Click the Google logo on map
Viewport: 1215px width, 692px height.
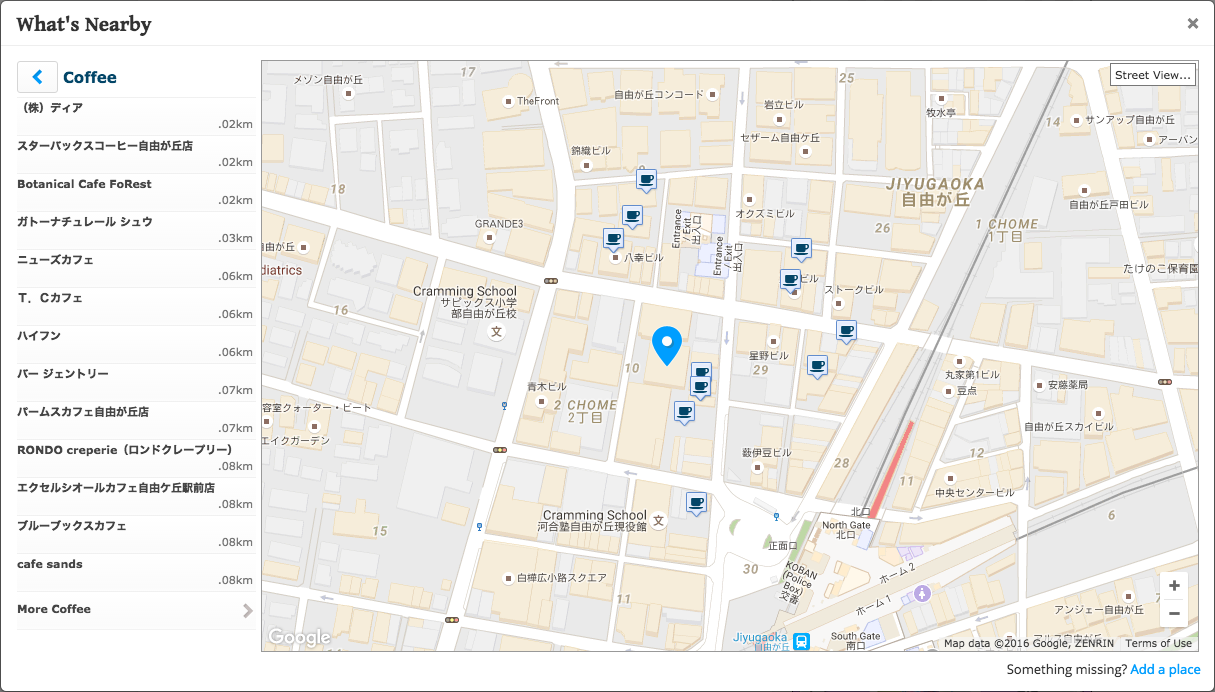coord(298,637)
